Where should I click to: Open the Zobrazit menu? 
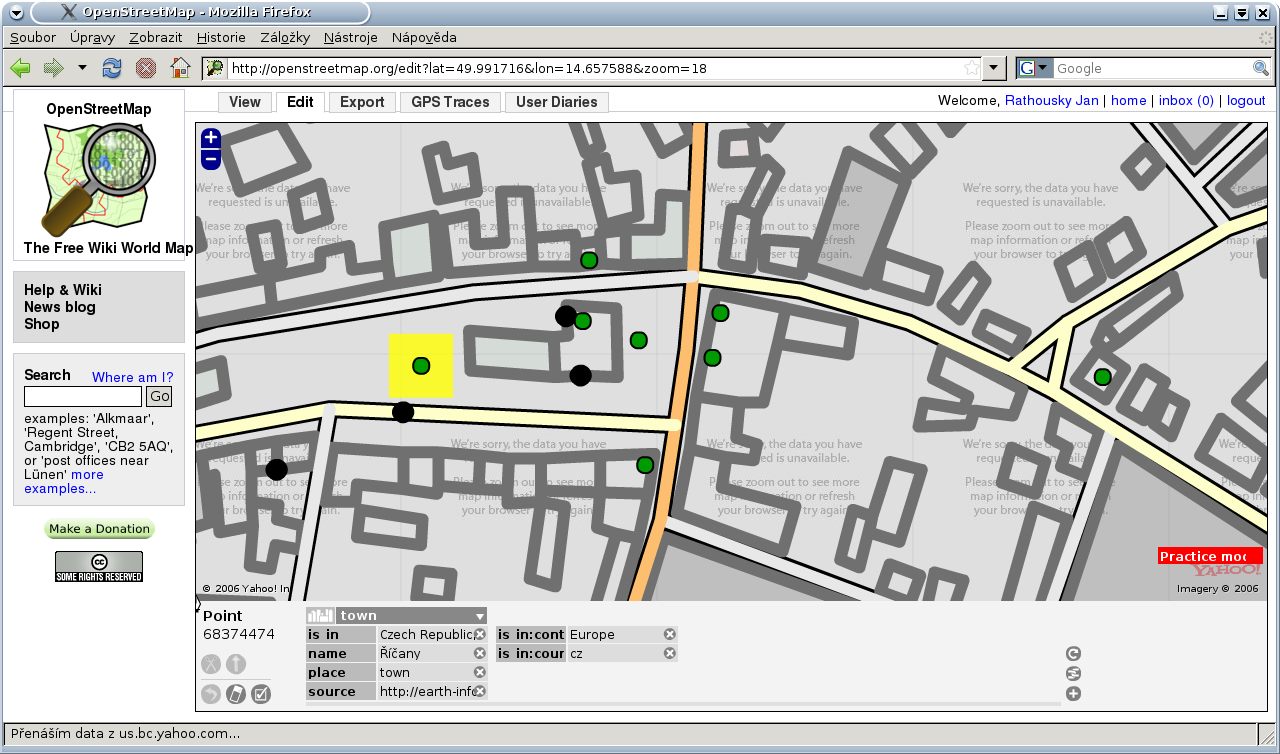[x=156, y=37]
